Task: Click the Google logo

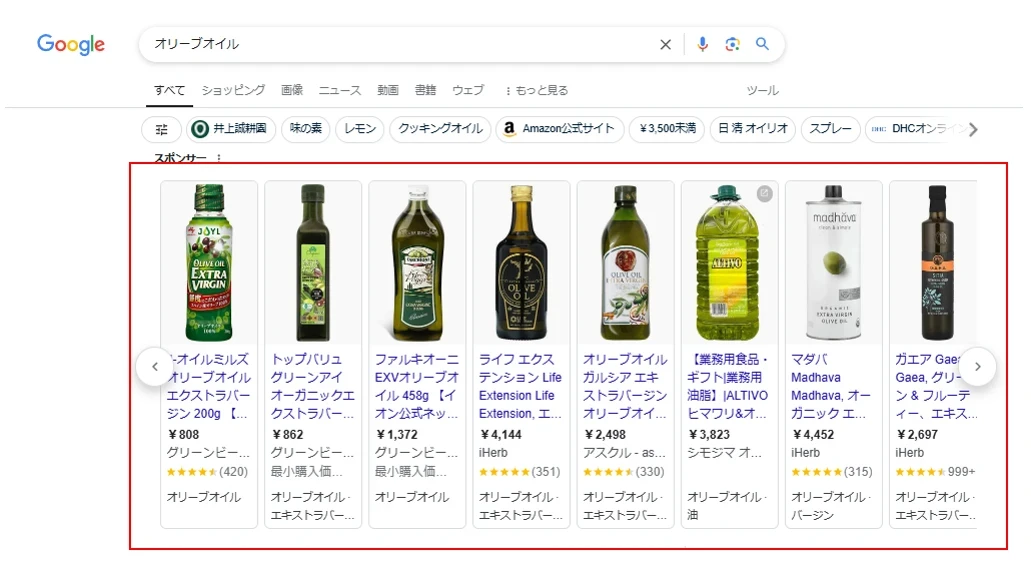Action: 71,44
